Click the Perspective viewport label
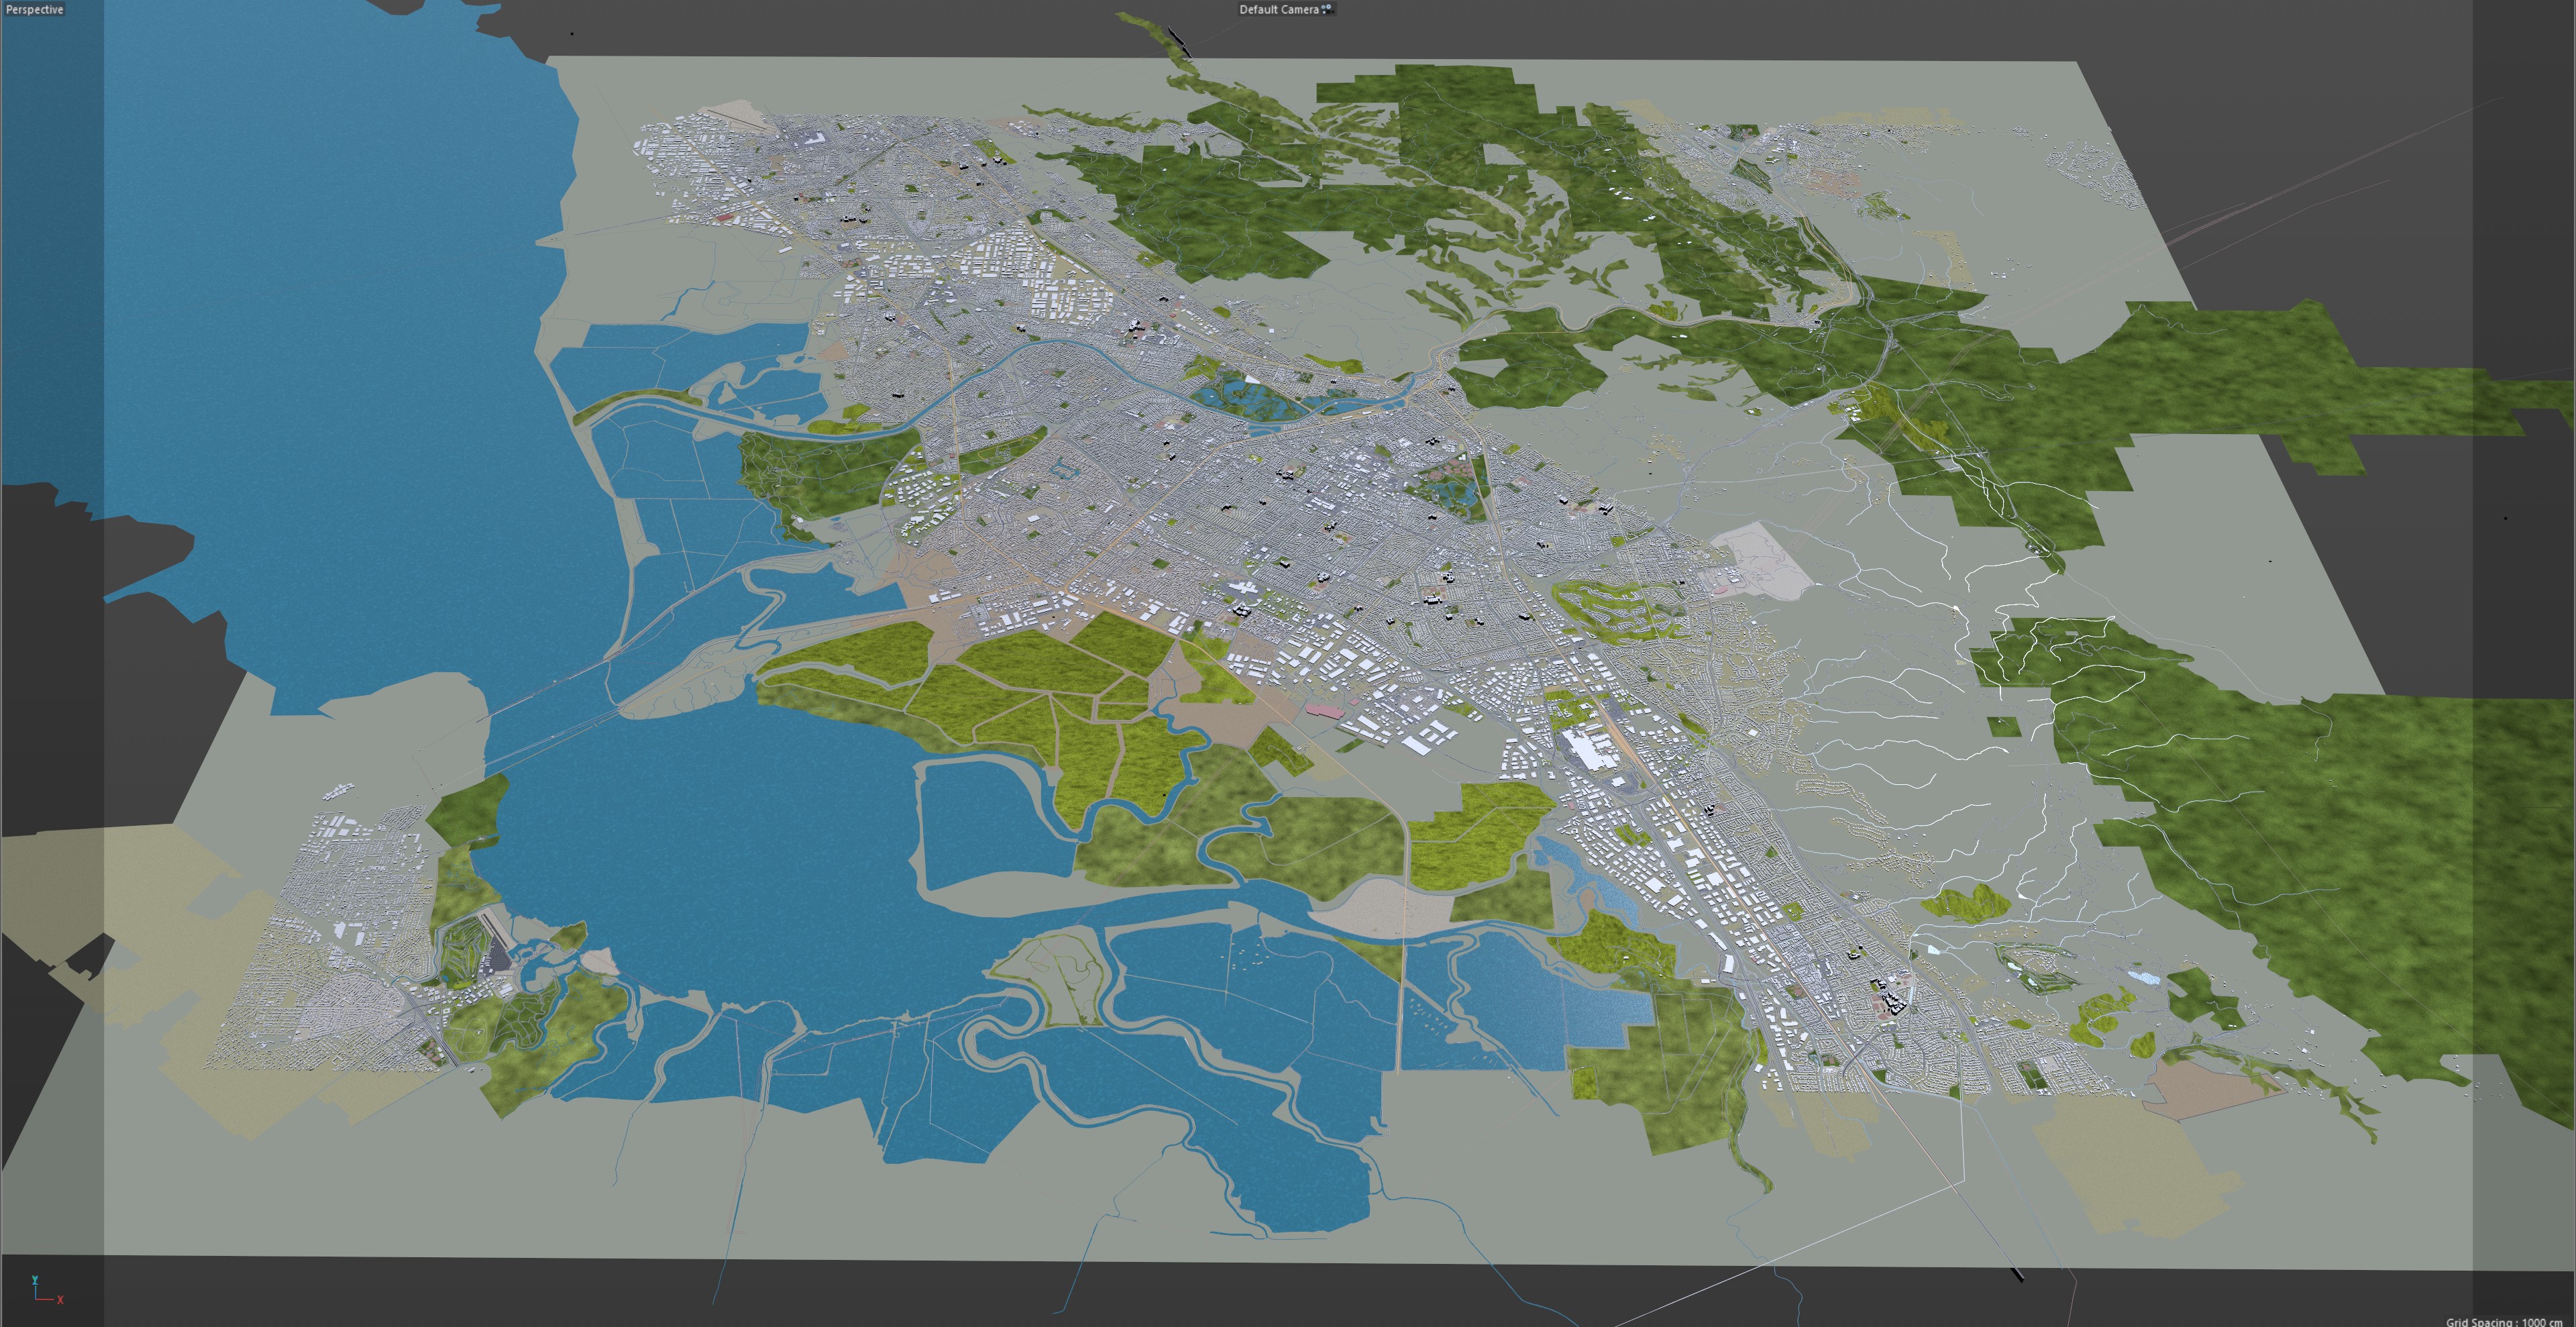Screen dimensions: 2576x1327 point(34,9)
